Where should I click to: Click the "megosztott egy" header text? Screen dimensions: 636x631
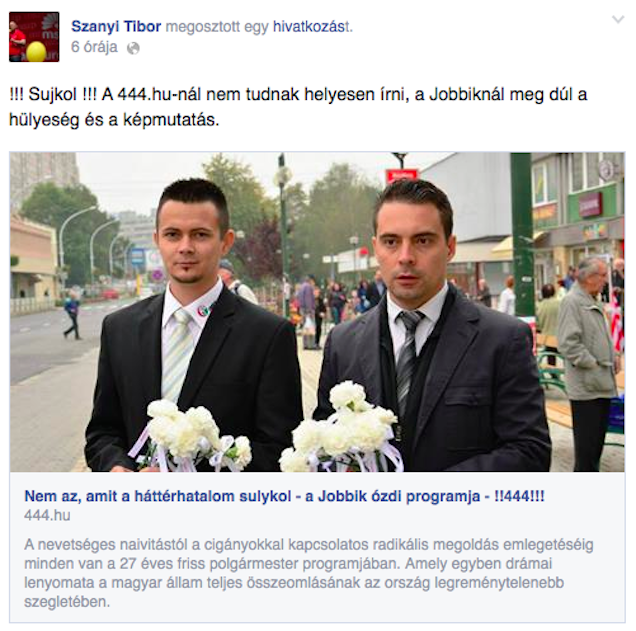click(x=217, y=27)
